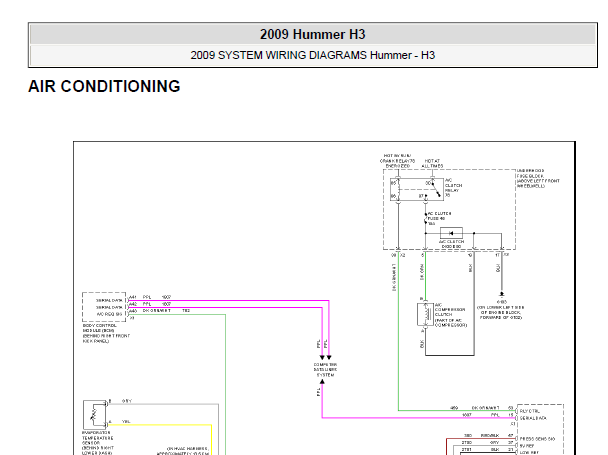This screenshot has height=455, width=608.
Task: Click the "A42" connector pin label
Action: [x=133, y=304]
